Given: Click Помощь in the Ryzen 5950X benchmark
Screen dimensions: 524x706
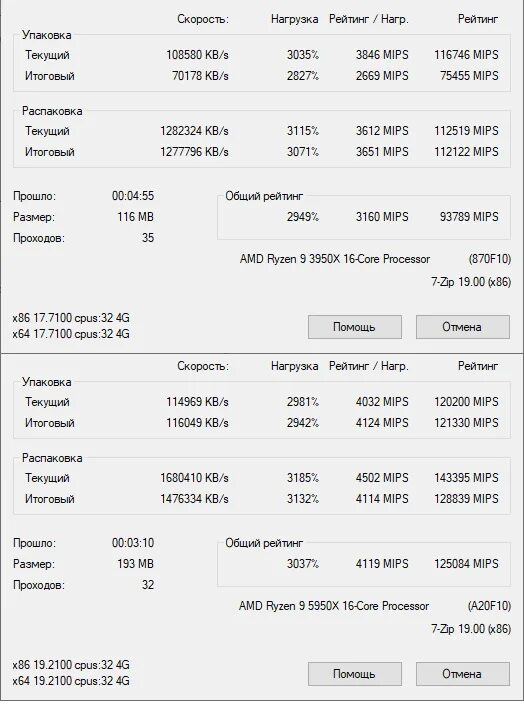Looking at the screenshot, I should [x=355, y=674].
